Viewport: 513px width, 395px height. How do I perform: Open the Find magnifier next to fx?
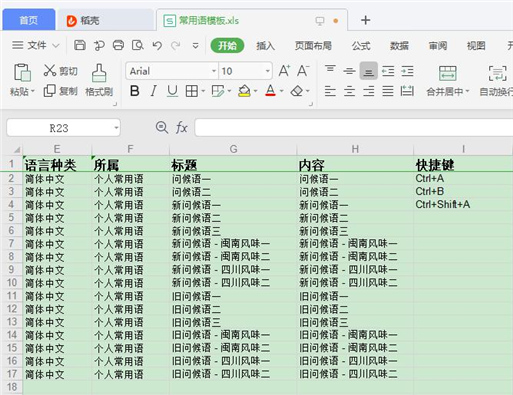(162, 127)
